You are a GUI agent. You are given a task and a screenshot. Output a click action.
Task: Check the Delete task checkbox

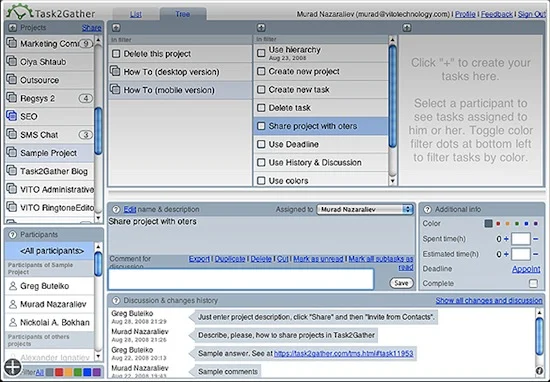pyautogui.click(x=261, y=108)
